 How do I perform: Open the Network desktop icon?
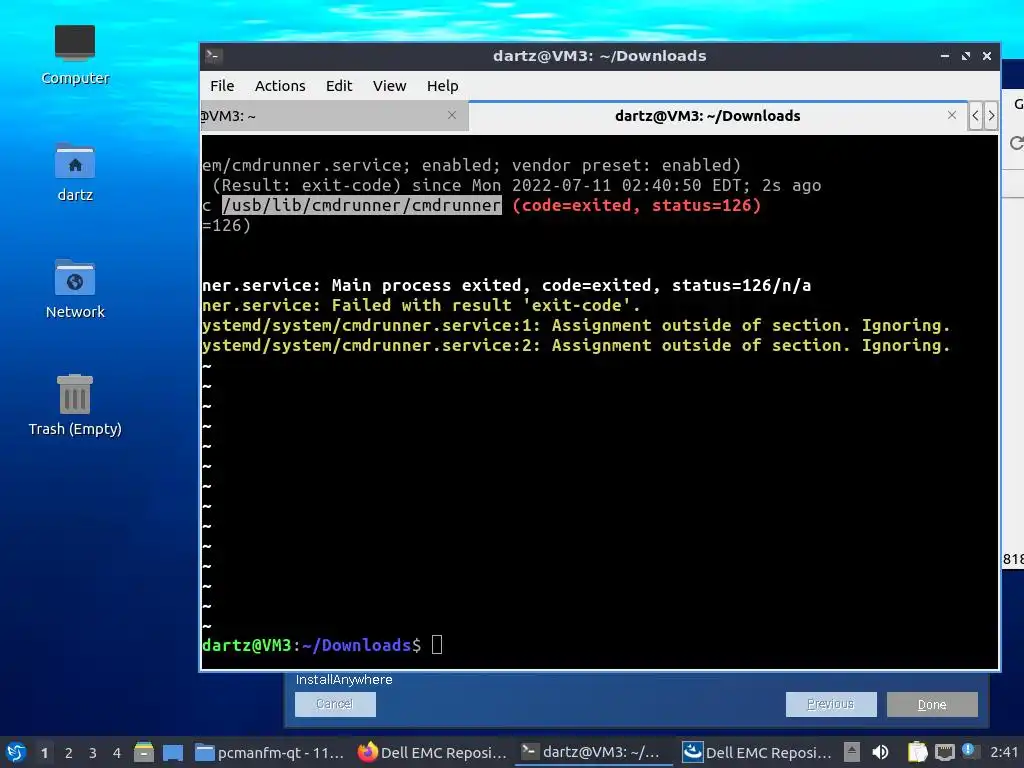tap(75, 289)
